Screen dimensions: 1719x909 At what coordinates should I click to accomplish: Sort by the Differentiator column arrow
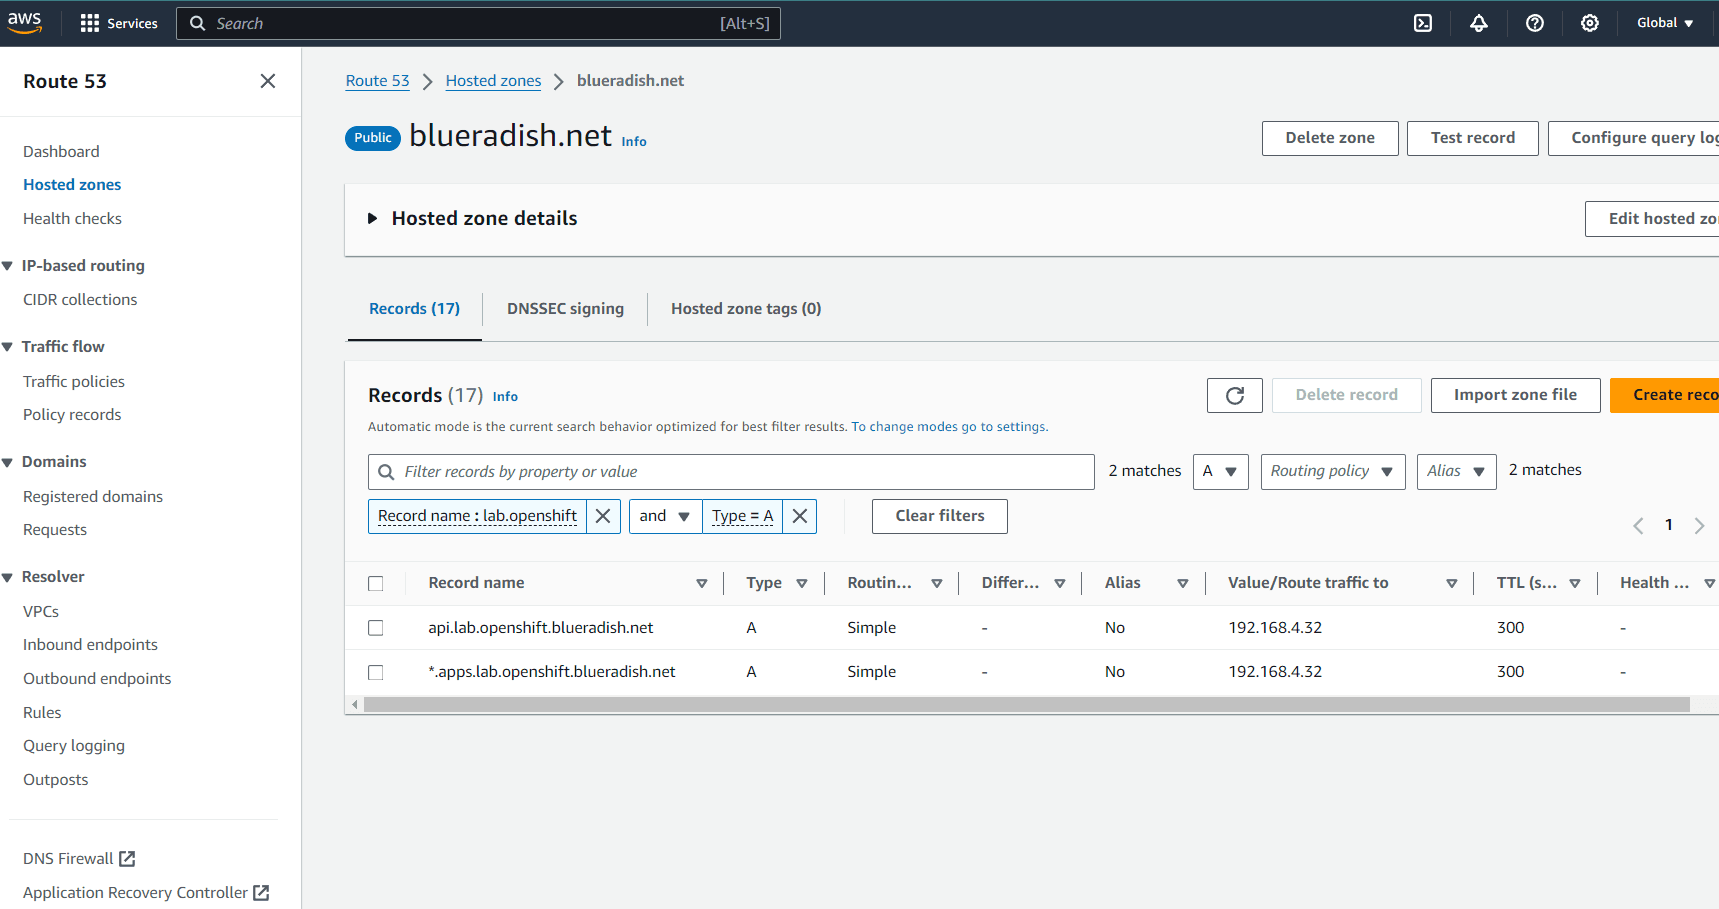1060,583
